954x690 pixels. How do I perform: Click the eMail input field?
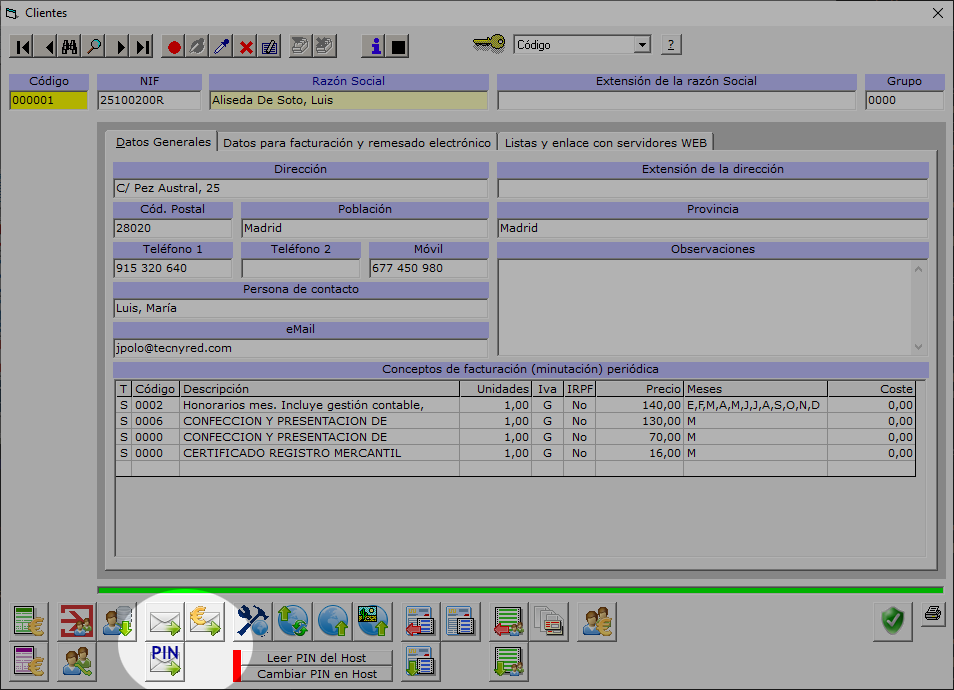(x=300, y=348)
